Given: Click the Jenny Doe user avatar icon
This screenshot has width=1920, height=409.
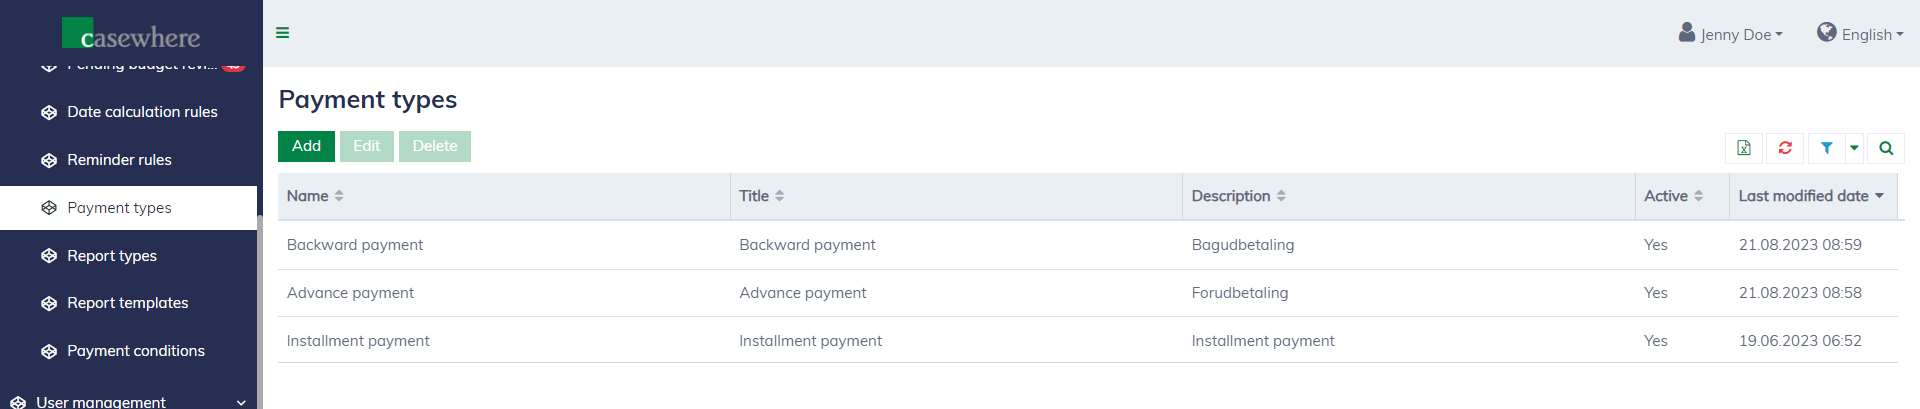Looking at the screenshot, I should (1687, 32).
